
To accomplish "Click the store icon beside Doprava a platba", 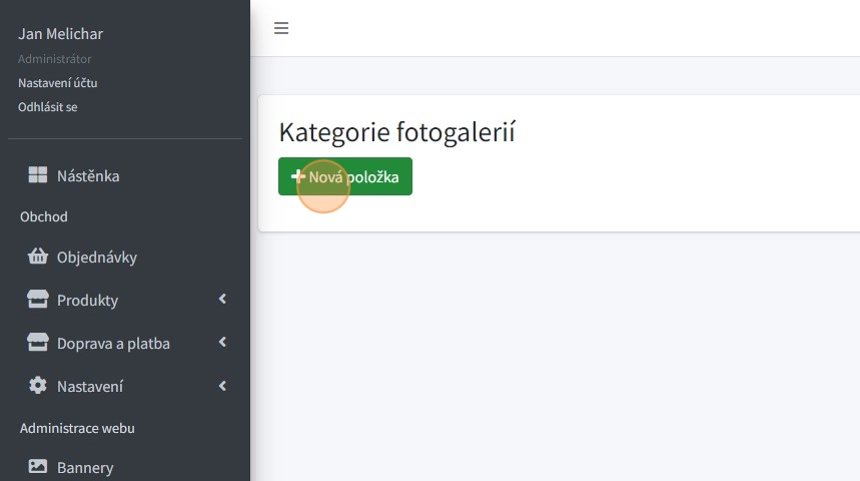I will point(38,343).
